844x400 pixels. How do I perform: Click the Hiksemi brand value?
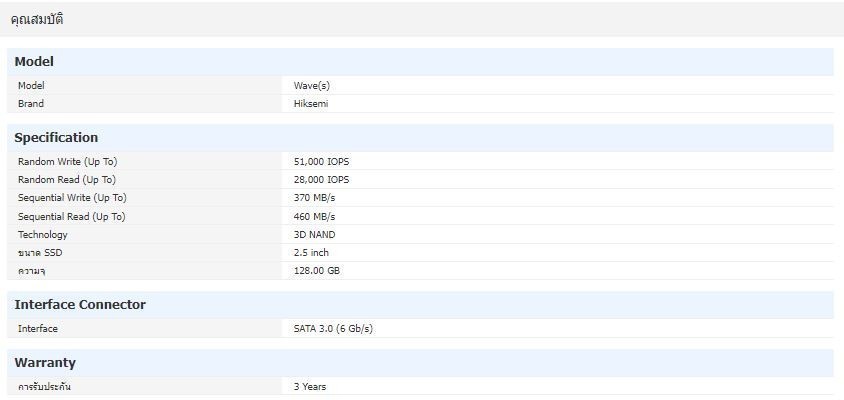[x=310, y=104]
